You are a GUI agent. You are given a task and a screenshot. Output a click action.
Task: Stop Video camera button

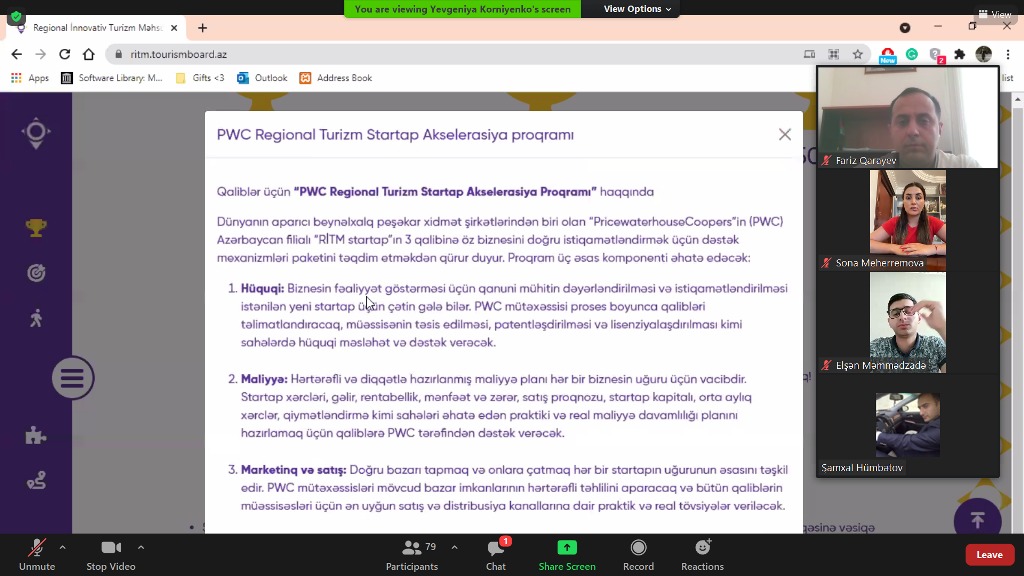point(111,554)
